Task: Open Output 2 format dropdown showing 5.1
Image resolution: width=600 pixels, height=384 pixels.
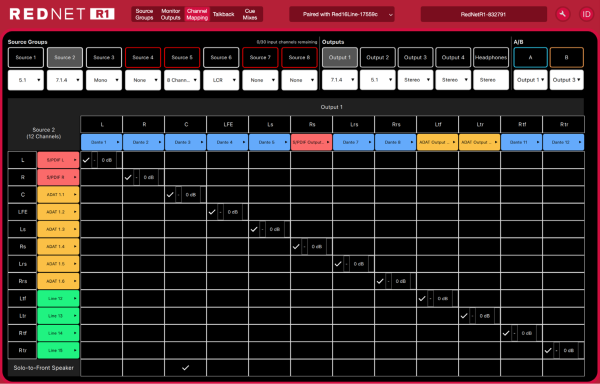Action: pyautogui.click(x=378, y=80)
